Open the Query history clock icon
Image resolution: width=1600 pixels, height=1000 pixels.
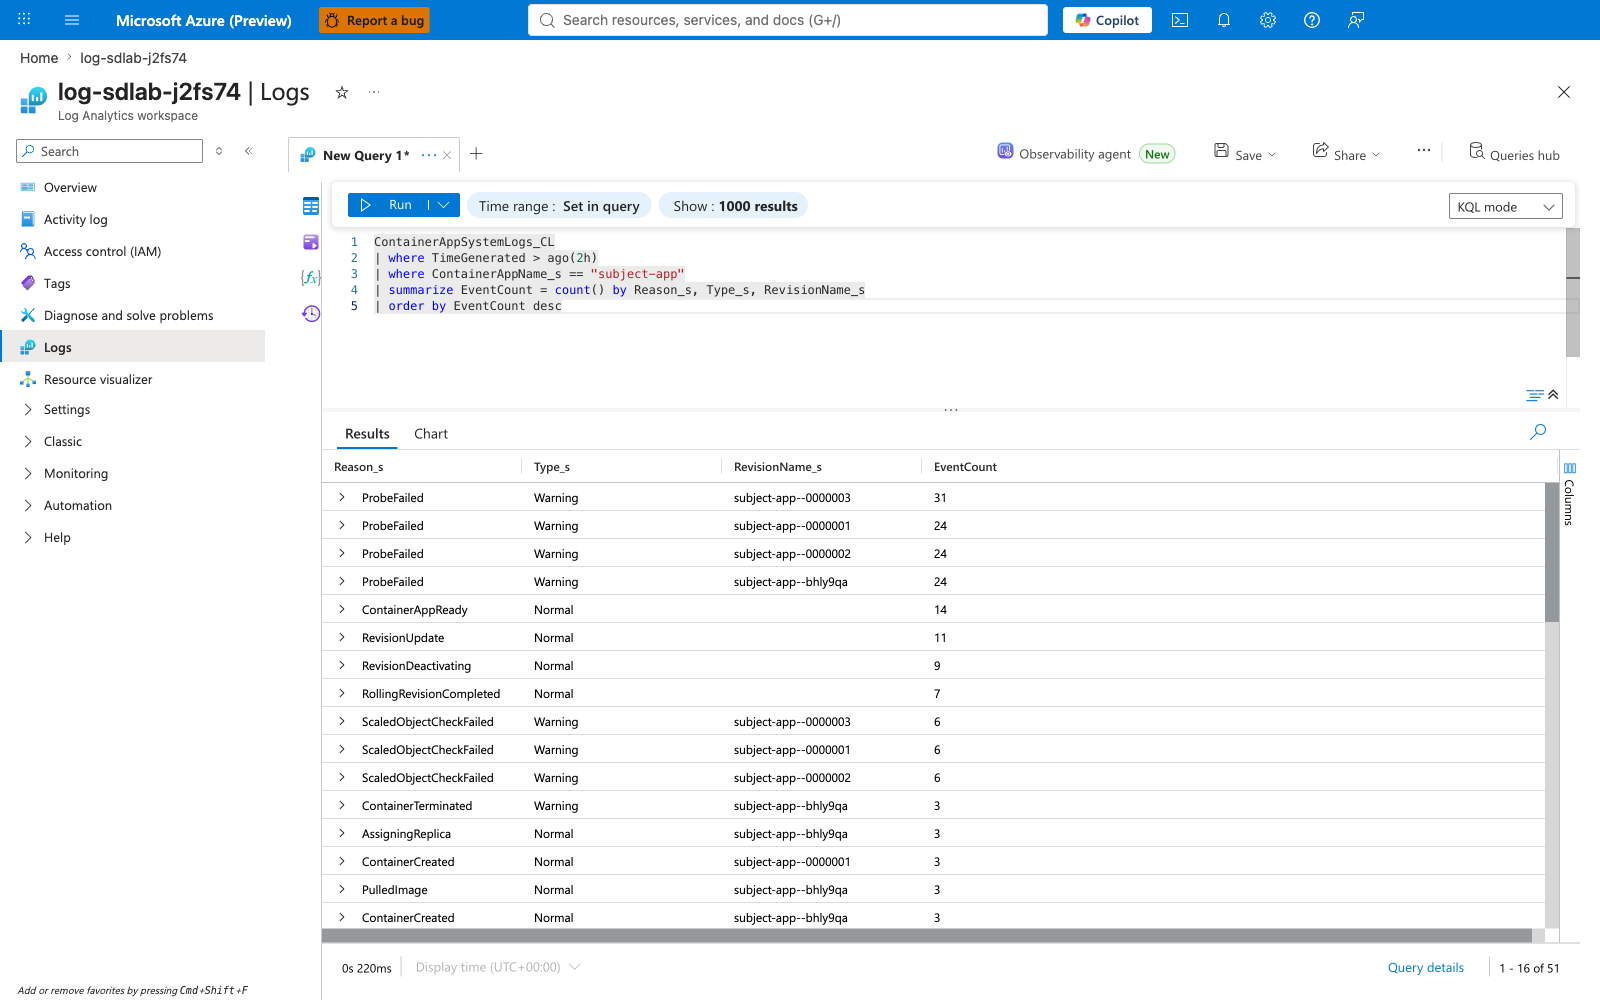point(311,313)
